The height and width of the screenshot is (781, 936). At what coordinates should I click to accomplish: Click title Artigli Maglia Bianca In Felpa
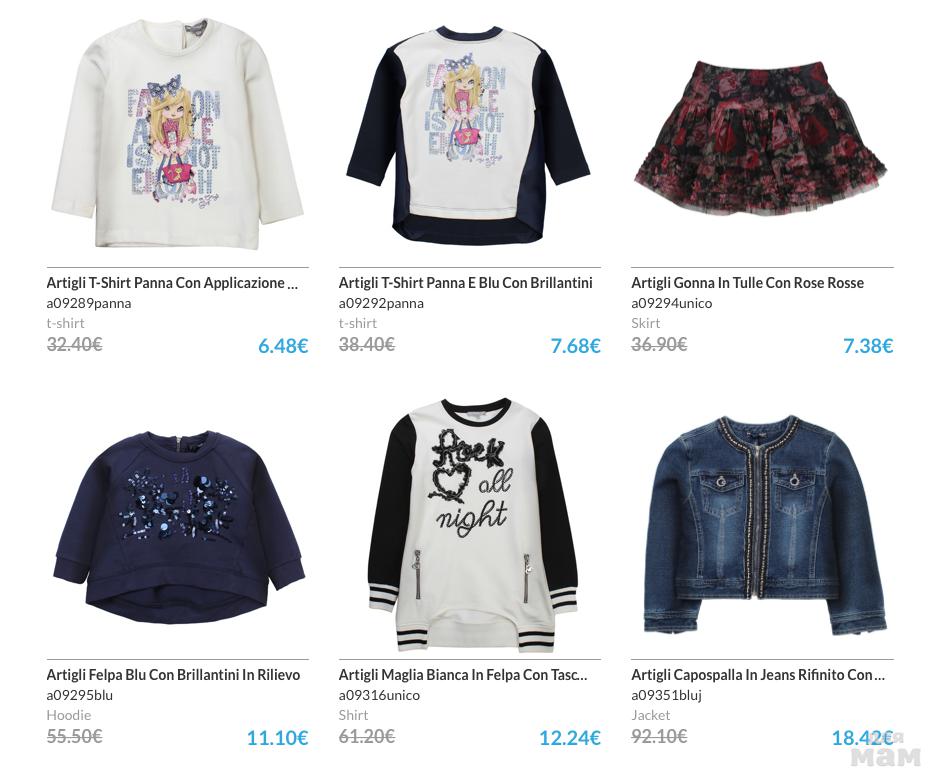463,675
